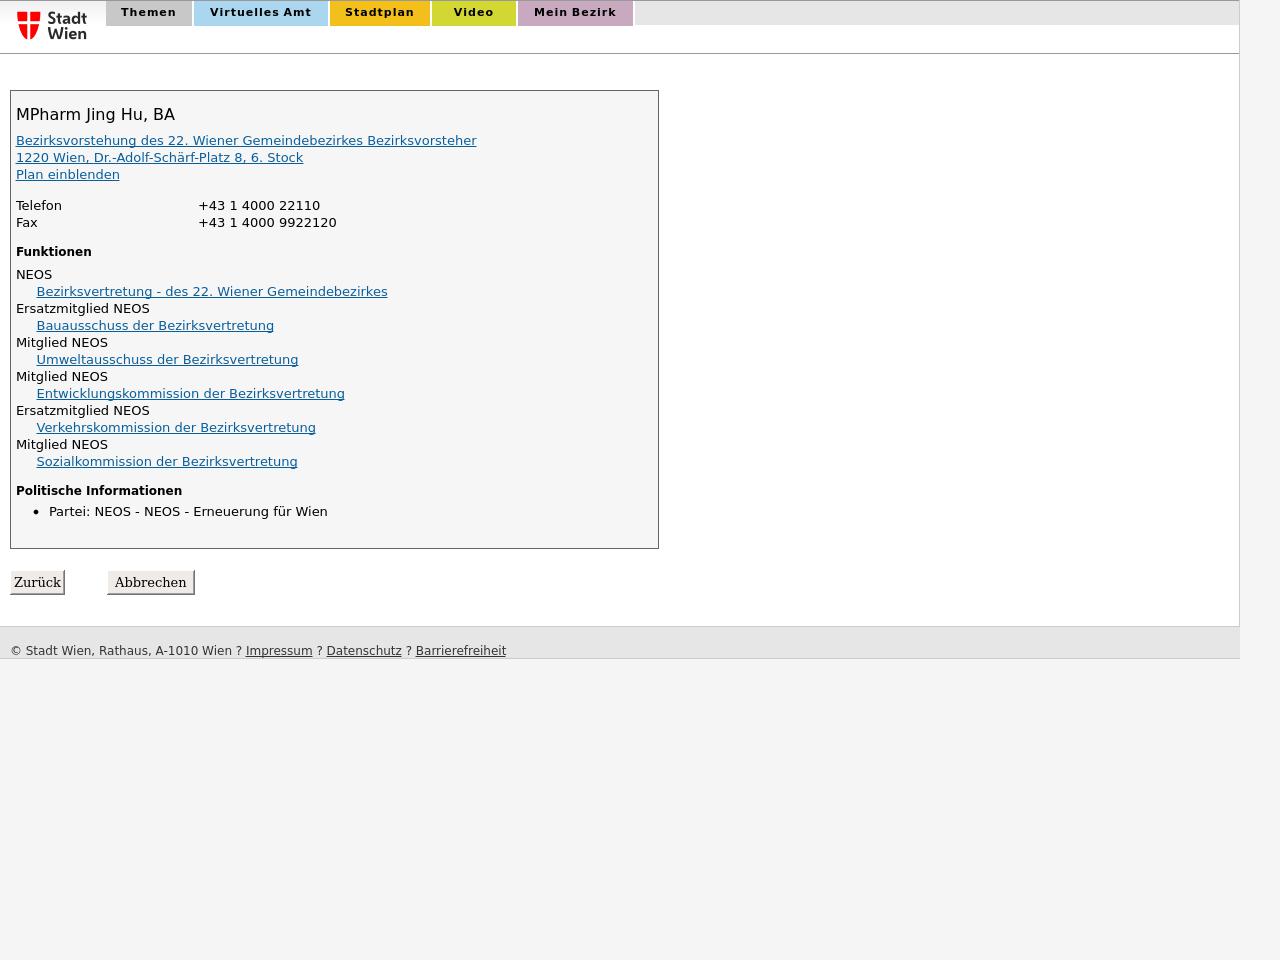Visit Verkehrskommission der Bezirksvertretung link
The height and width of the screenshot is (960, 1280).
tap(176, 428)
